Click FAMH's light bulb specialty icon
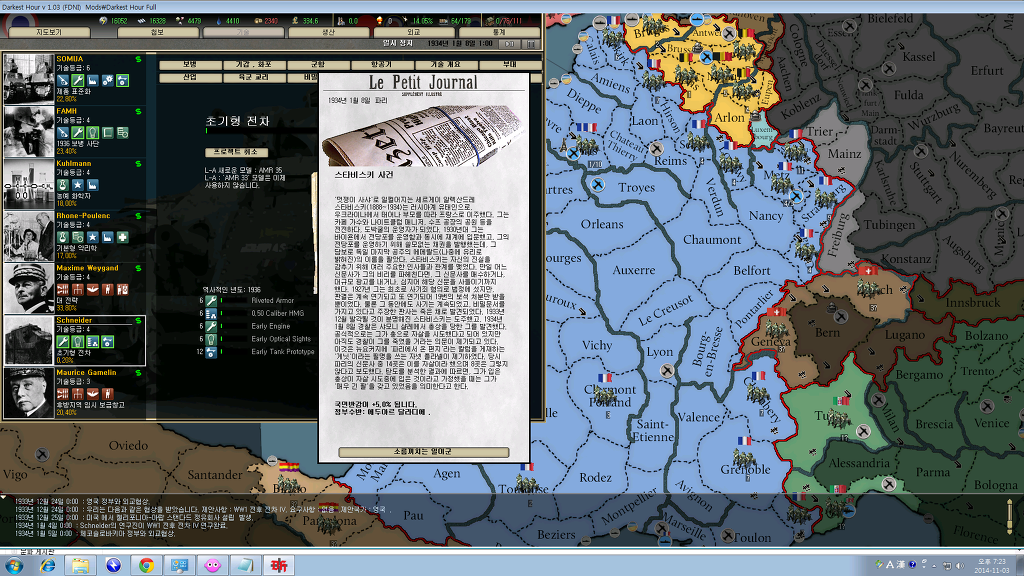This screenshot has height=576, width=1024. pos(93,133)
